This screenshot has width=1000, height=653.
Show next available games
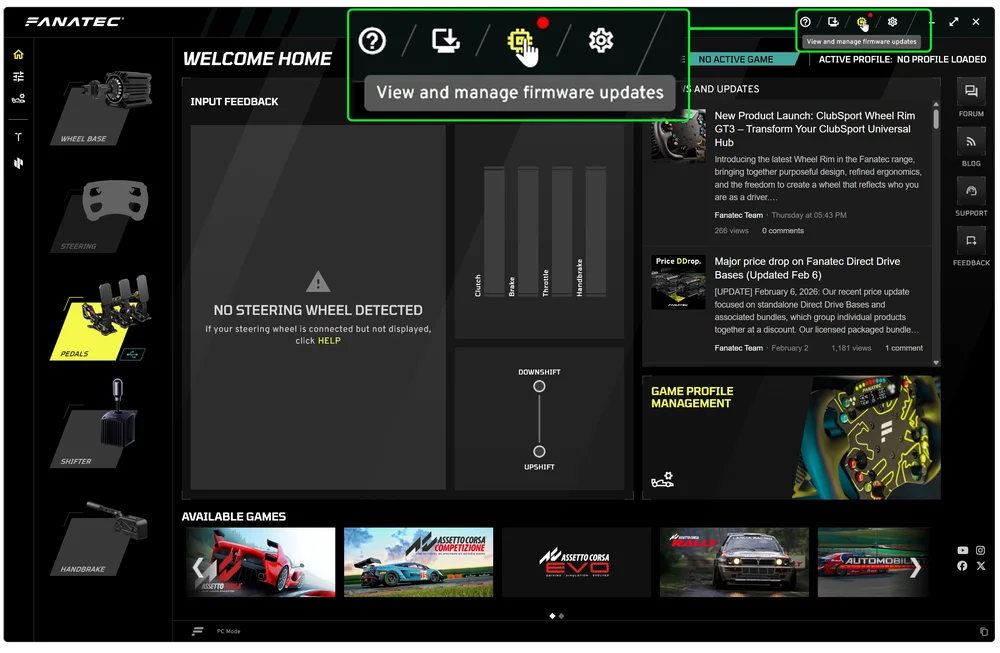coord(915,568)
